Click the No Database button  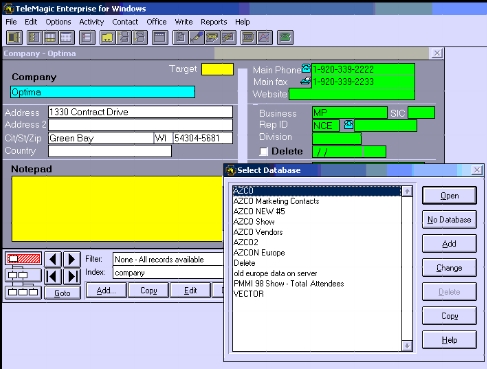[449, 220]
